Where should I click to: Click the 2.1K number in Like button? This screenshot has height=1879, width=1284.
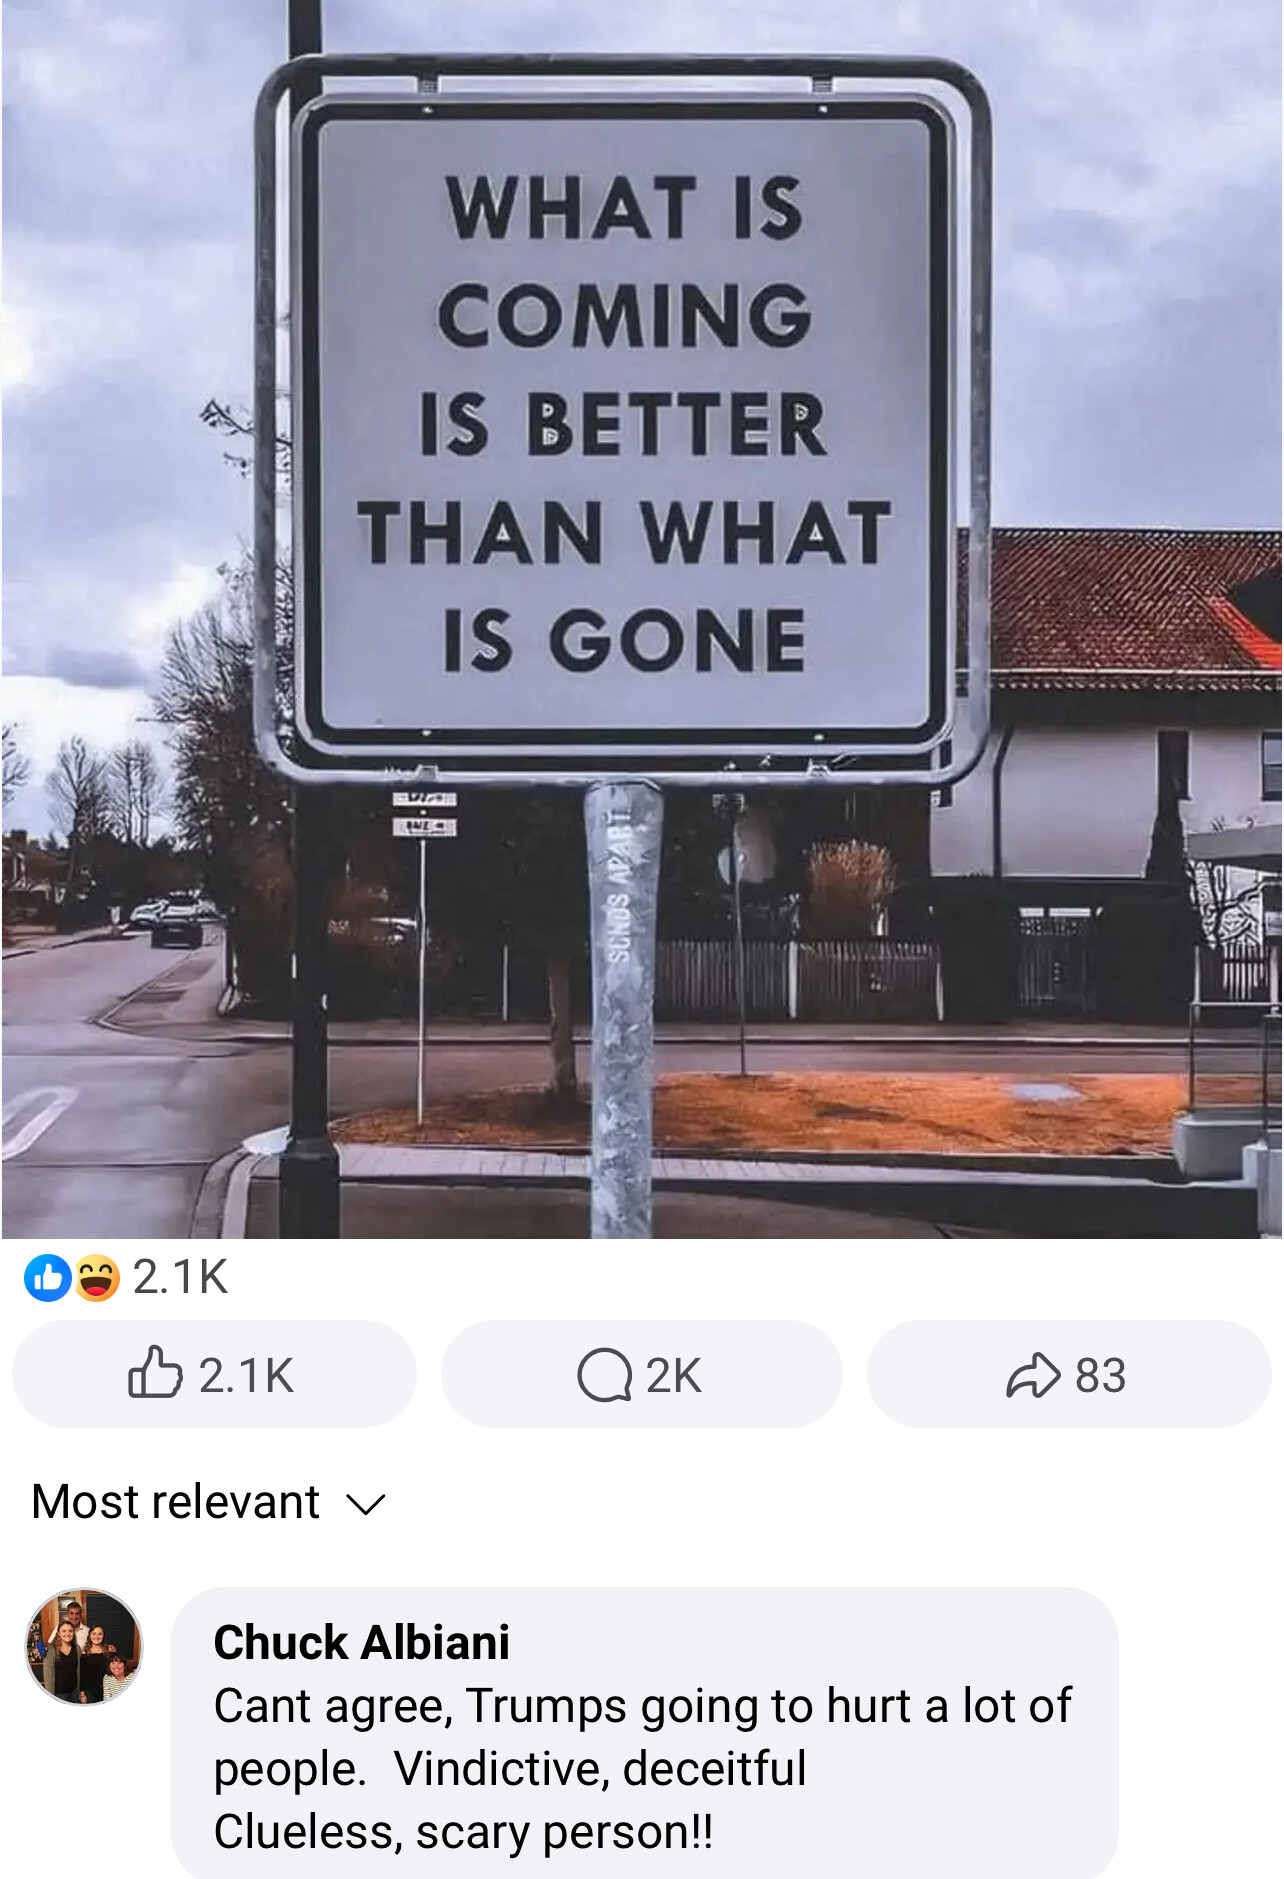(x=246, y=1375)
